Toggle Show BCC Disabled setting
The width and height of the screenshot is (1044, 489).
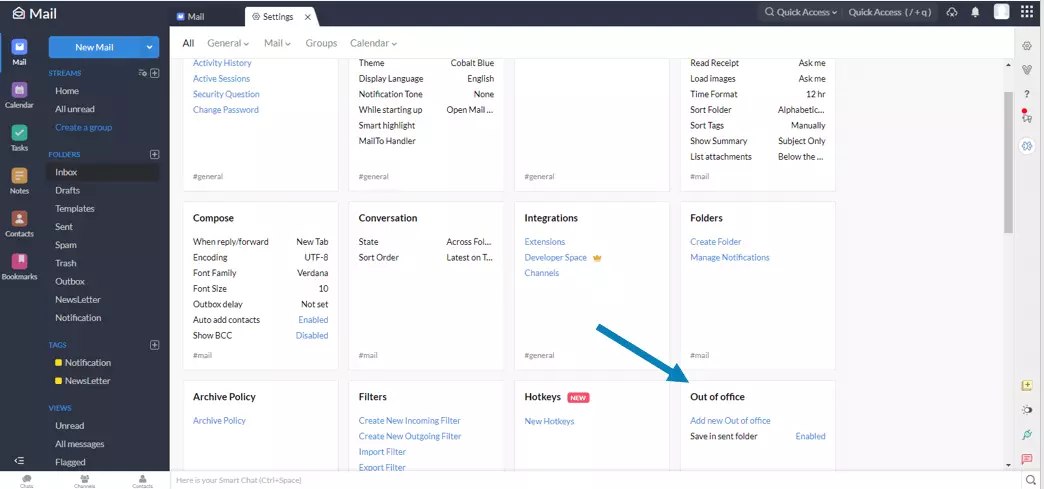pos(311,335)
